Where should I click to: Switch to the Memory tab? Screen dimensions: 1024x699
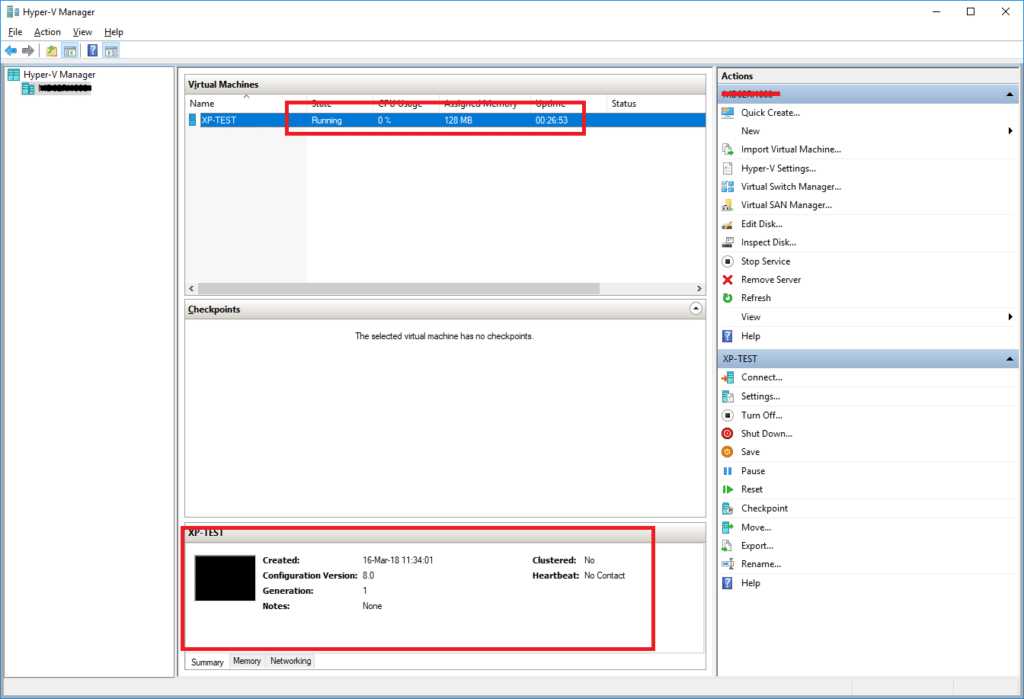click(x=247, y=661)
